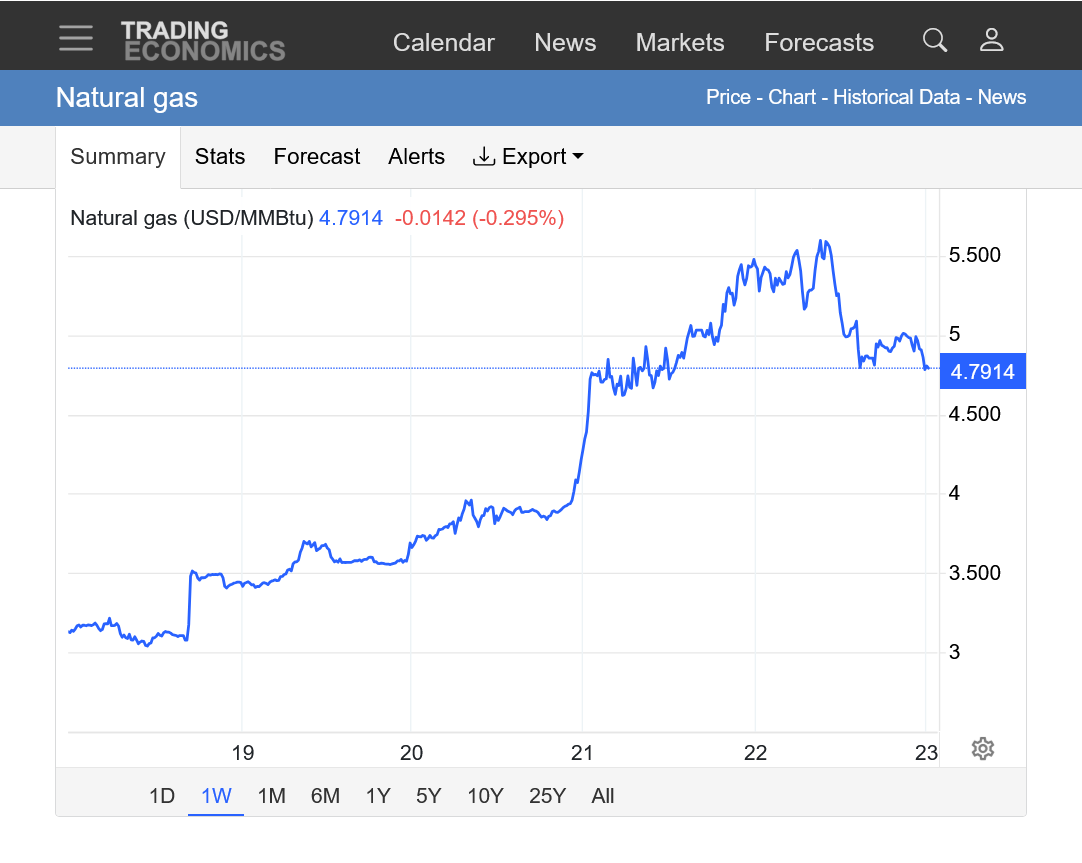Show the All time range
Viewport: 1082px width, 863px height.
pos(602,796)
